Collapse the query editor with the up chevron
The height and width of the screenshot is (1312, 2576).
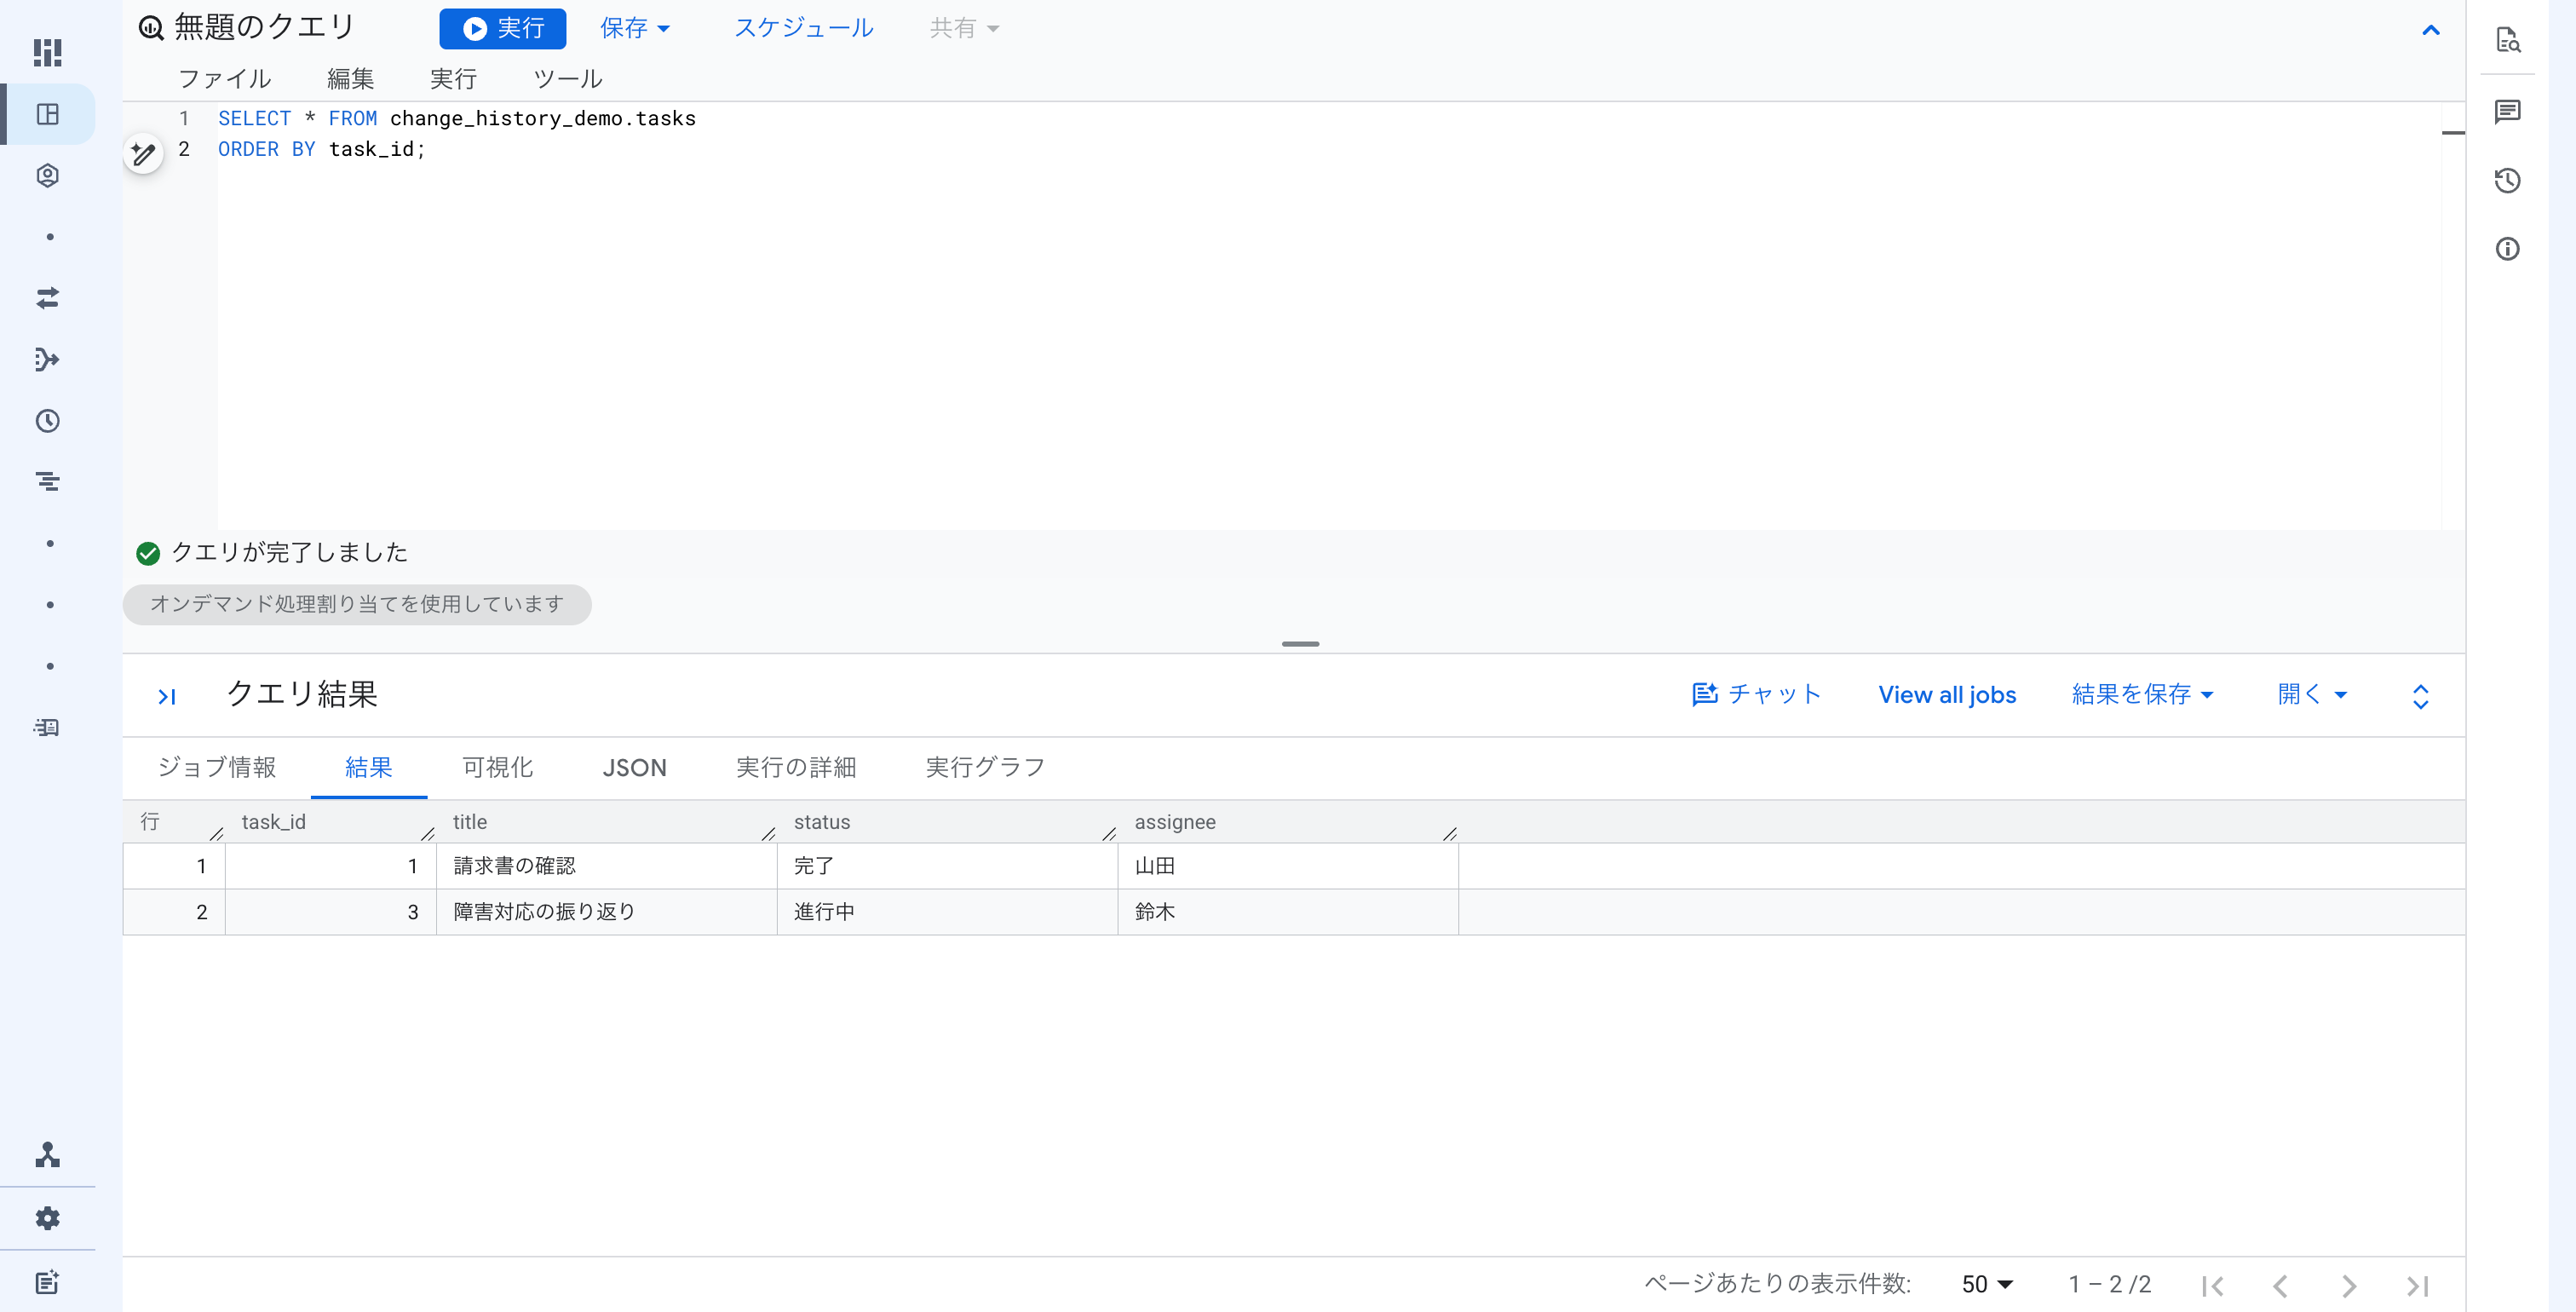tap(2431, 30)
